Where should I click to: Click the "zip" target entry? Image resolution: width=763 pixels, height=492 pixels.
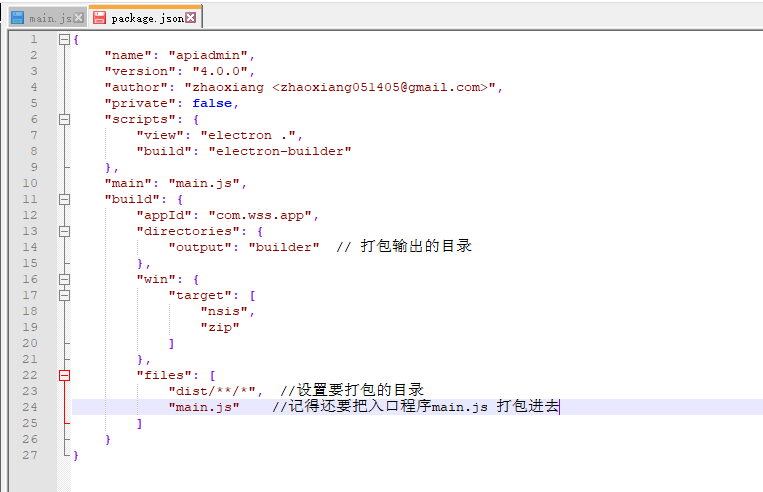click(x=220, y=328)
